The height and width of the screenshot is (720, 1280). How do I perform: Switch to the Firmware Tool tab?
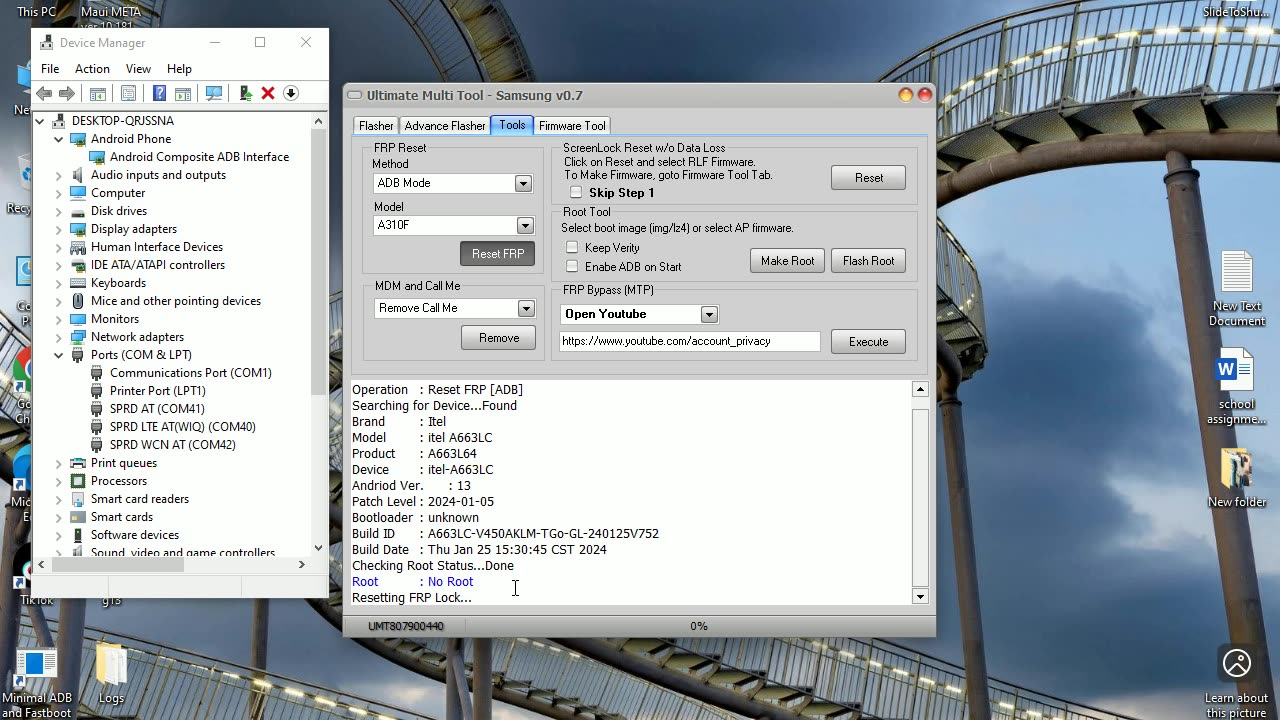click(572, 126)
